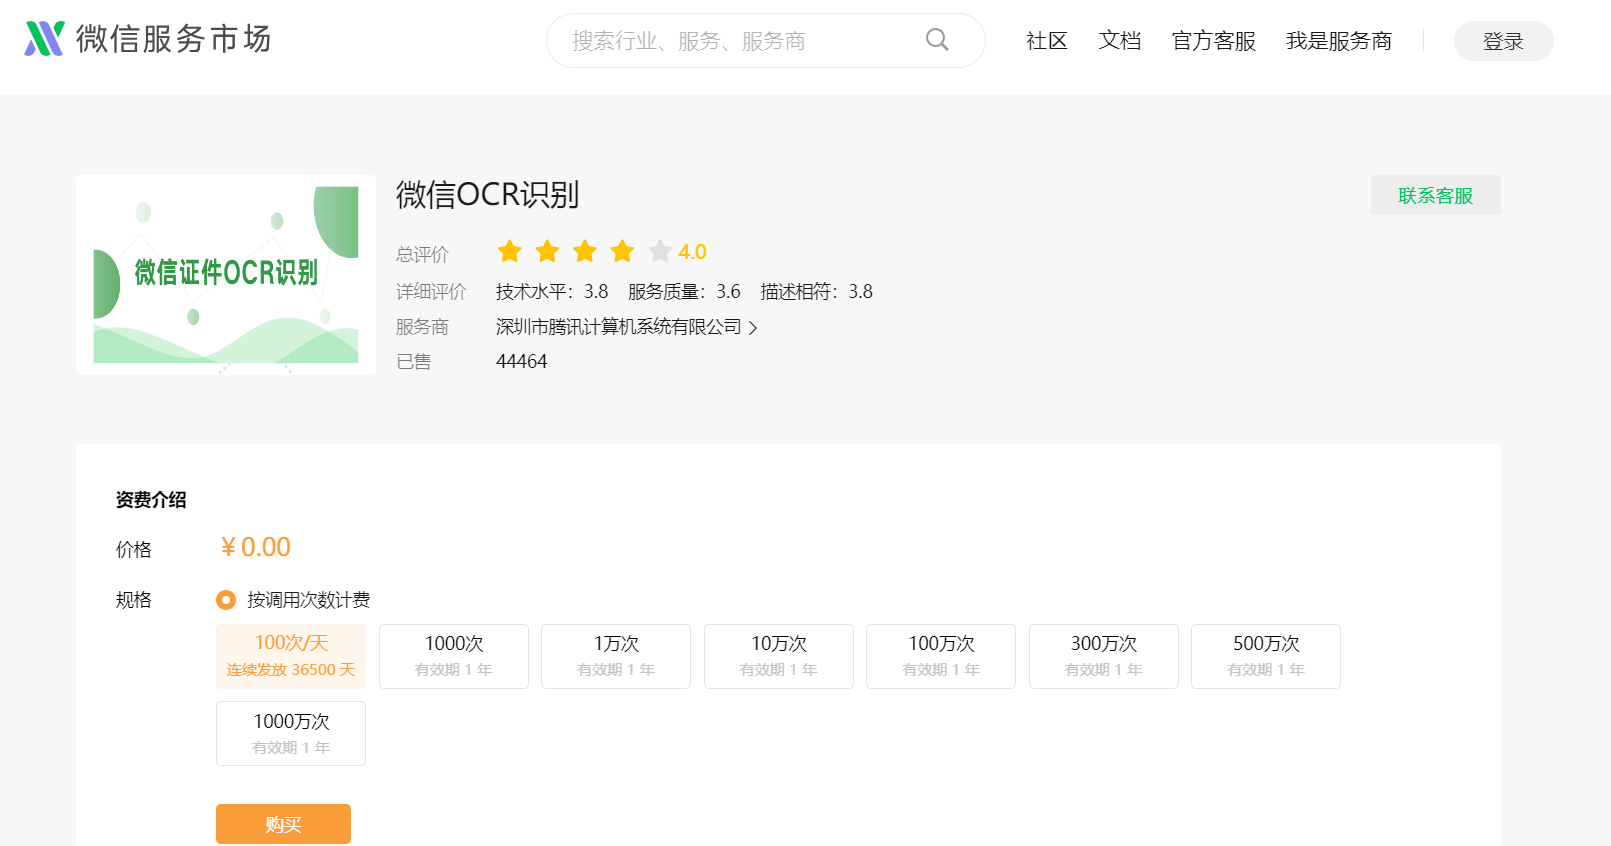The image size is (1611, 846).
Task: Open the 社区 menu item
Action: pyautogui.click(x=1047, y=41)
